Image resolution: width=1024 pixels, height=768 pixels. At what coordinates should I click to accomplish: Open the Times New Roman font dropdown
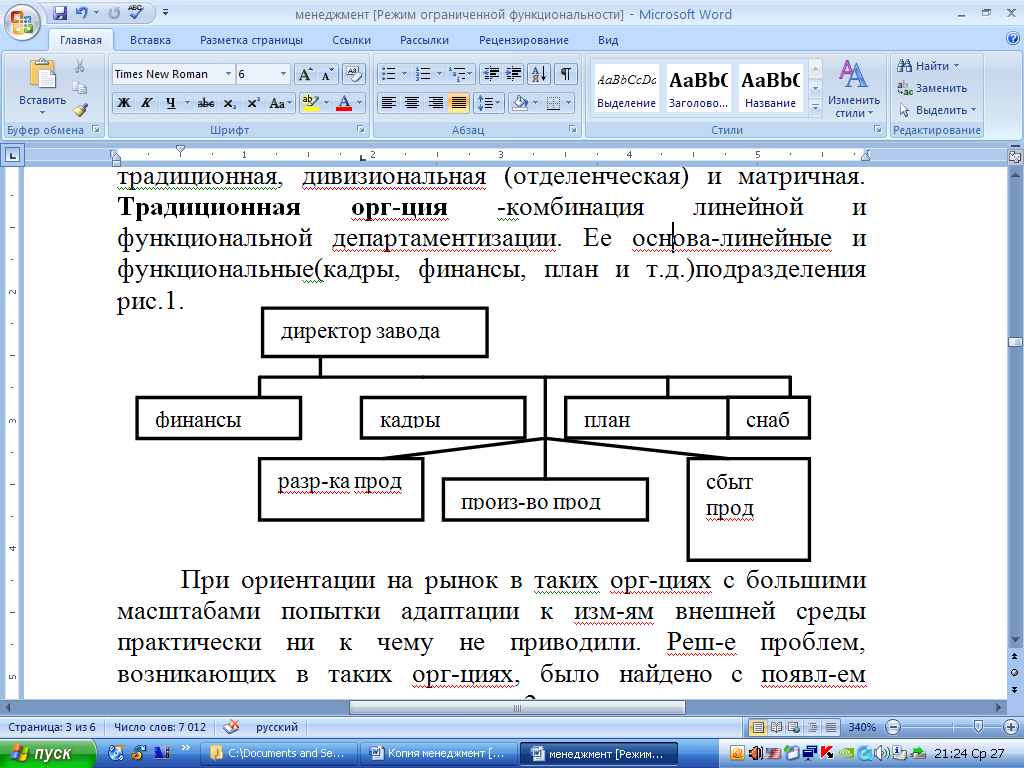coord(228,74)
